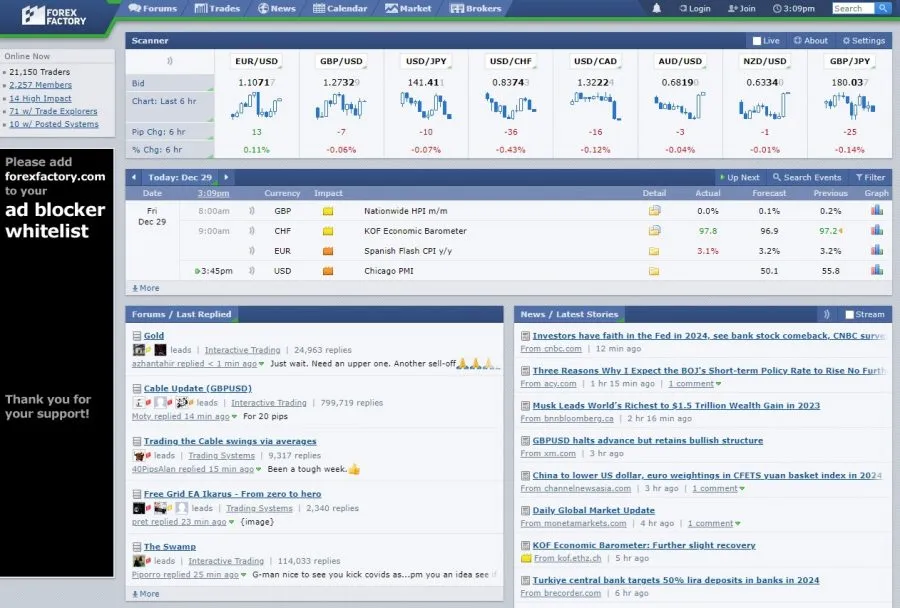Click the orange impact icon for Chicago PMI

point(328,271)
